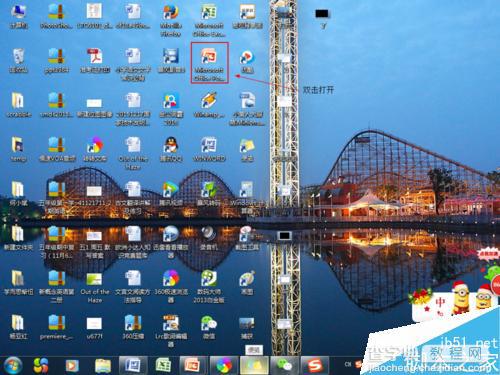The width and height of the screenshot is (500, 375).
Task: Open the Microsoft Office PowerPoint desktop shortcut
Action: tap(209, 62)
